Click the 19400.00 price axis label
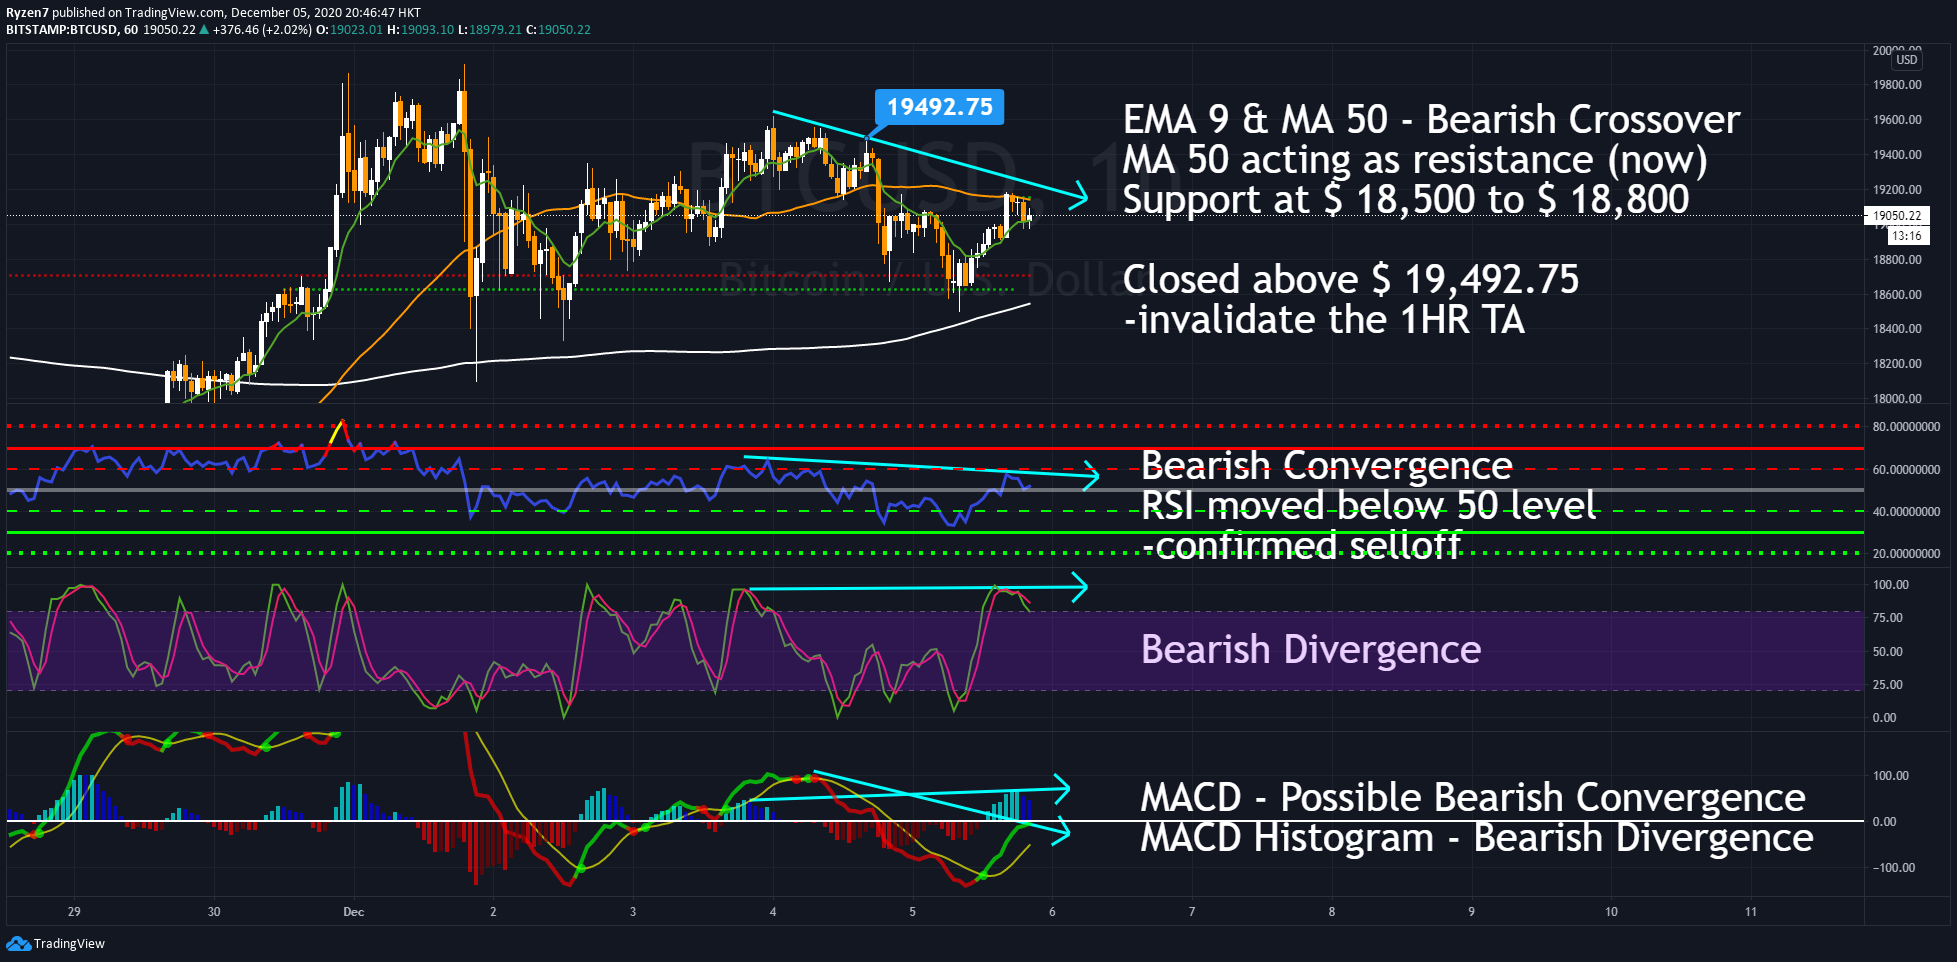This screenshot has height=962, width=1957. pyautogui.click(x=1897, y=155)
